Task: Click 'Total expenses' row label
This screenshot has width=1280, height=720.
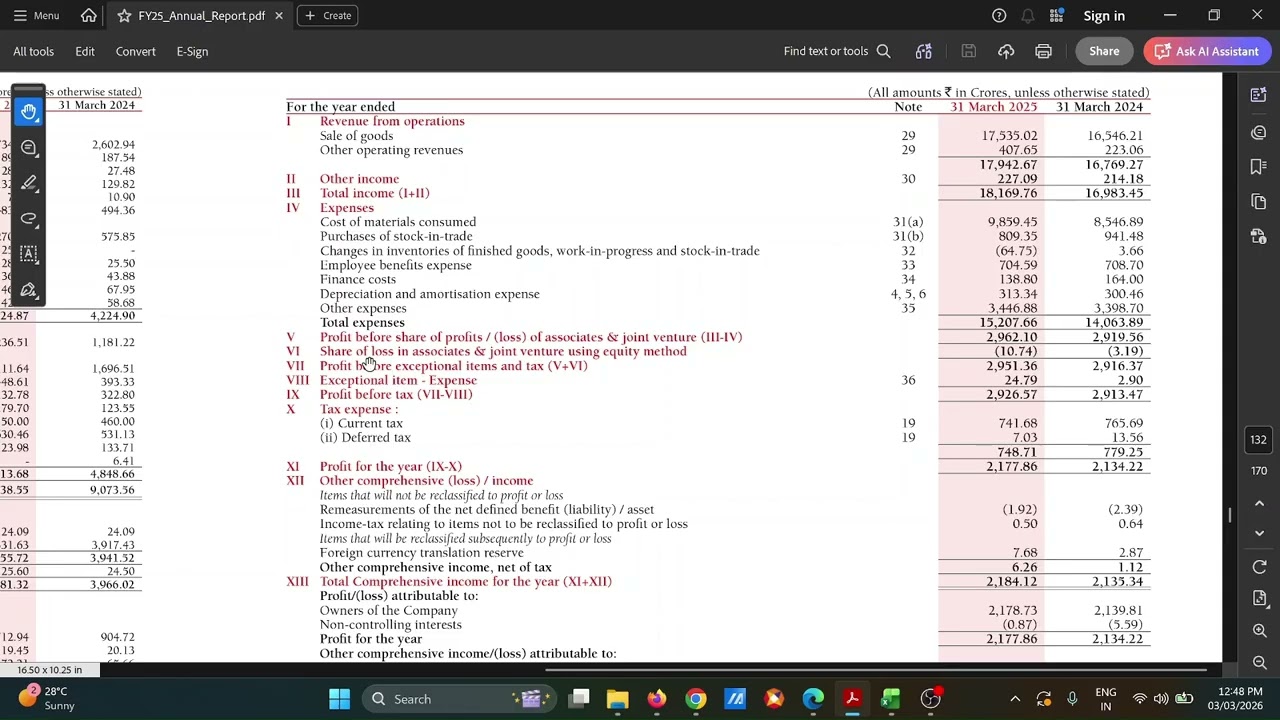Action: 362,323
